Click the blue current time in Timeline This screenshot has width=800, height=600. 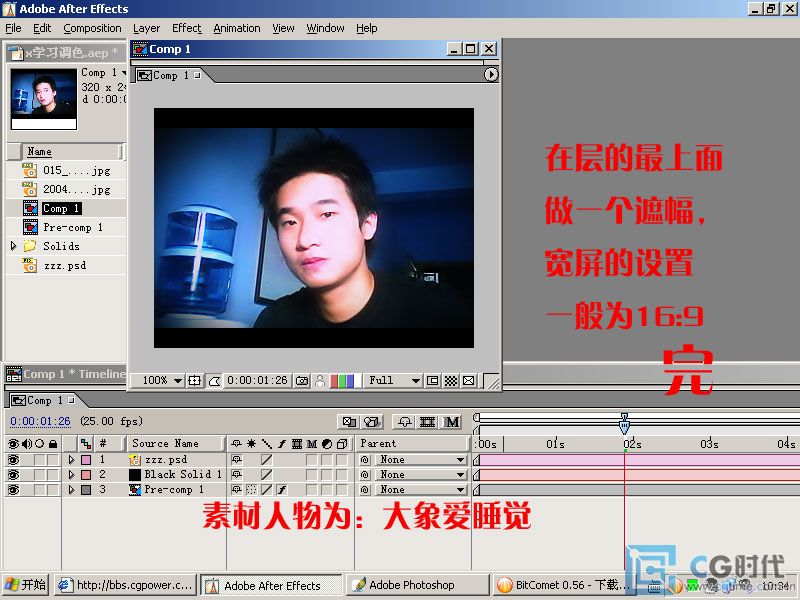coord(40,421)
